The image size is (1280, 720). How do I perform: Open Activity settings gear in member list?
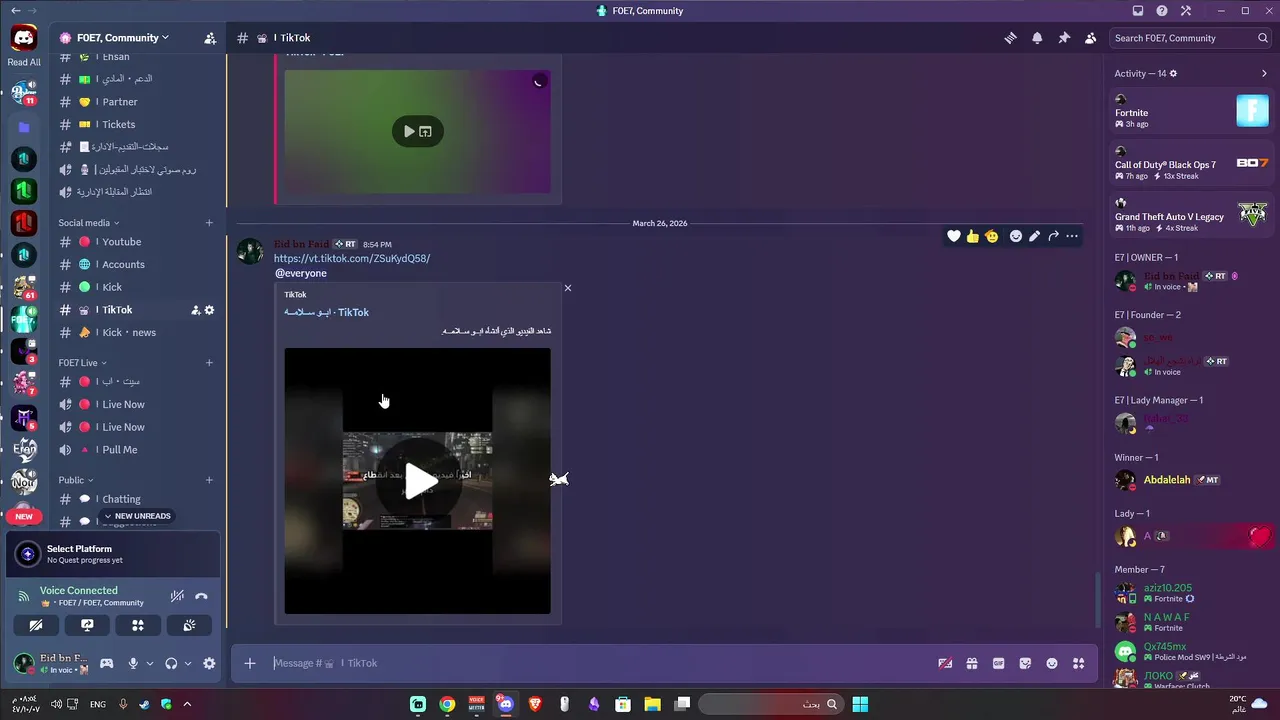pyautogui.click(x=1173, y=73)
